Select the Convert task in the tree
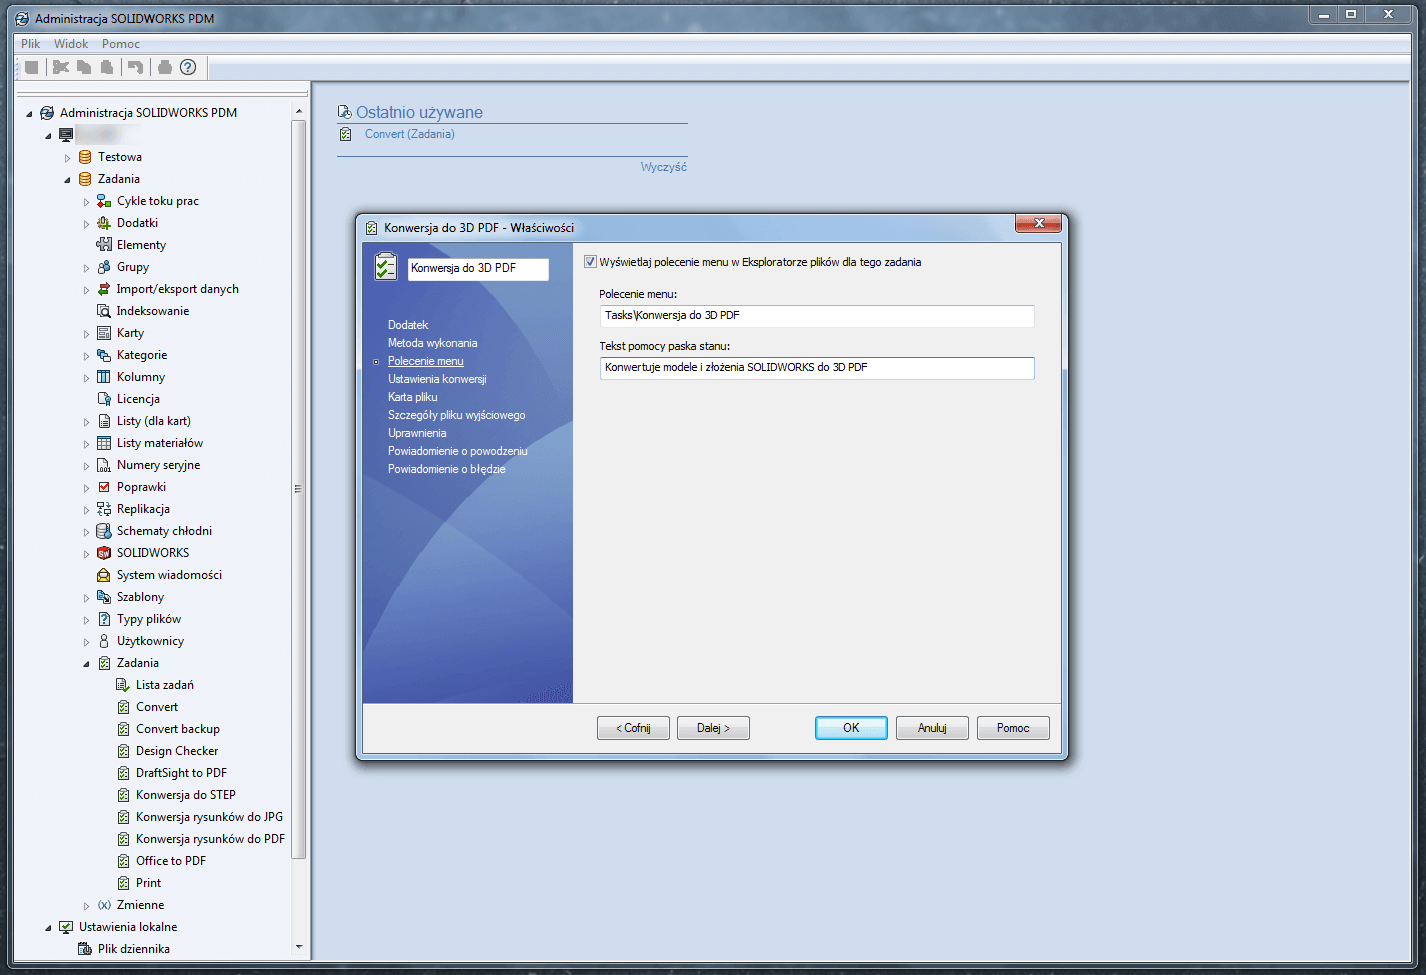1426x975 pixels. [158, 706]
